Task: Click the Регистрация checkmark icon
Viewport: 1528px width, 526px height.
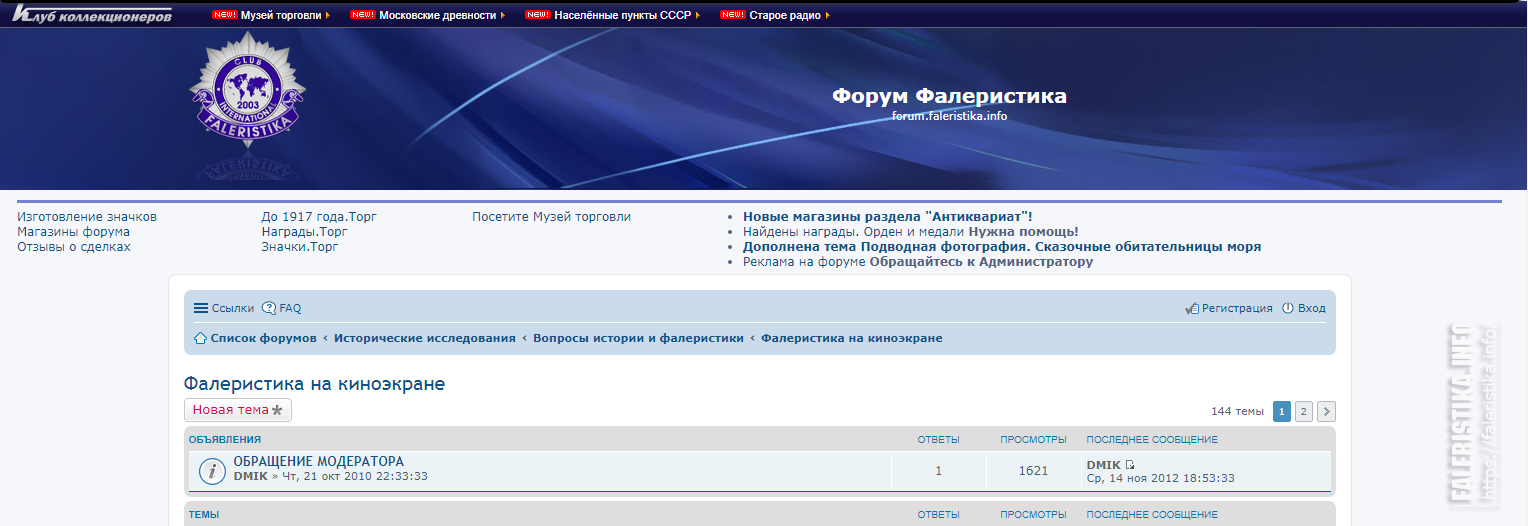Action: tap(1192, 308)
